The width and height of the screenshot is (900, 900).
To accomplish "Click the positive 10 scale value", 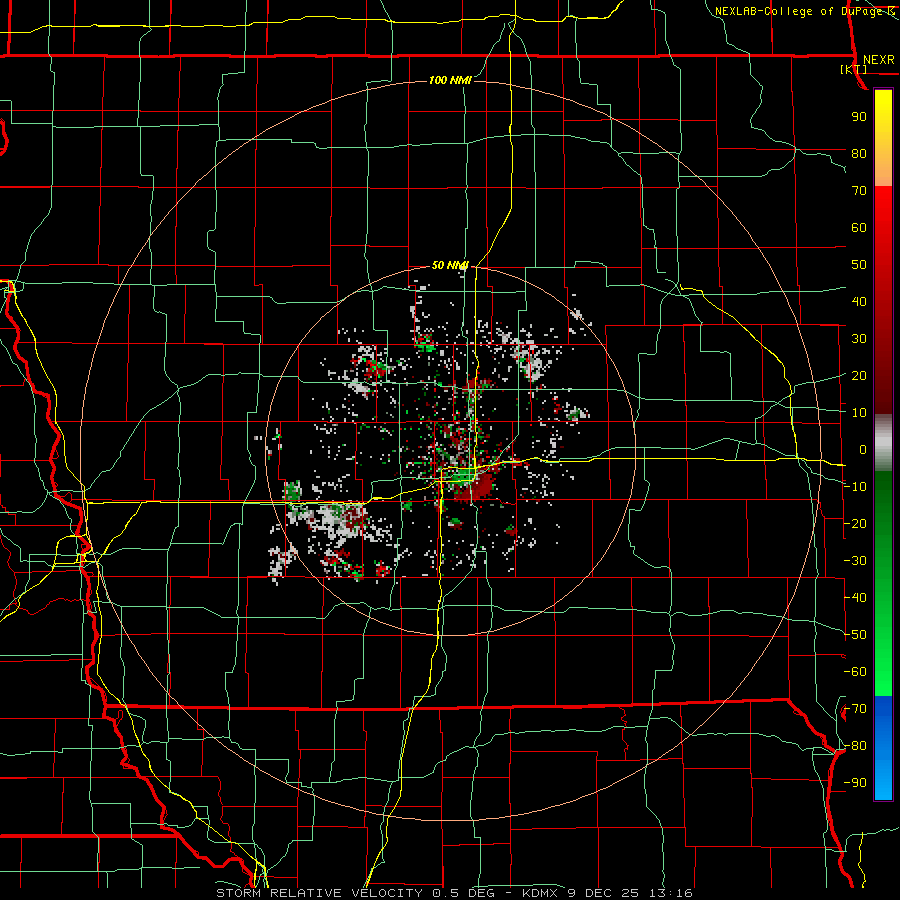I will click(859, 413).
